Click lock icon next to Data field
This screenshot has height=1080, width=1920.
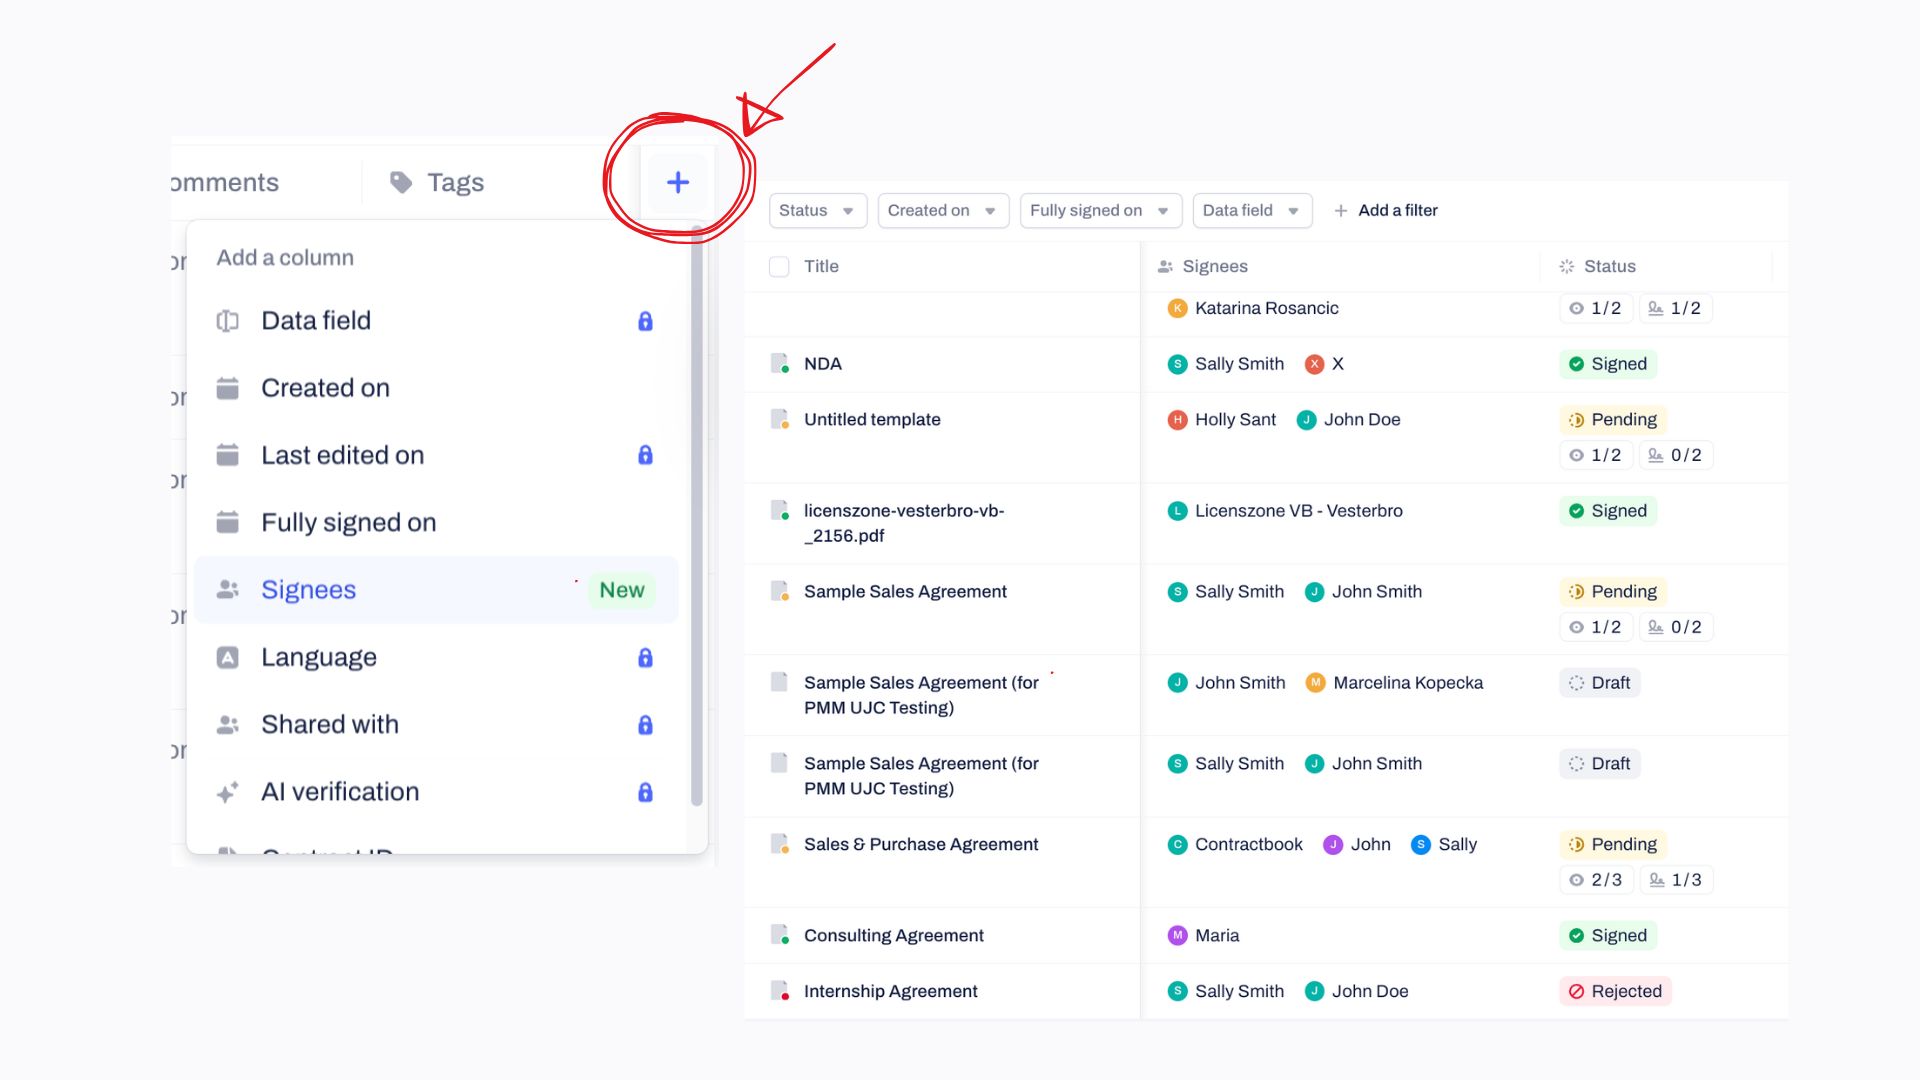coord(645,321)
